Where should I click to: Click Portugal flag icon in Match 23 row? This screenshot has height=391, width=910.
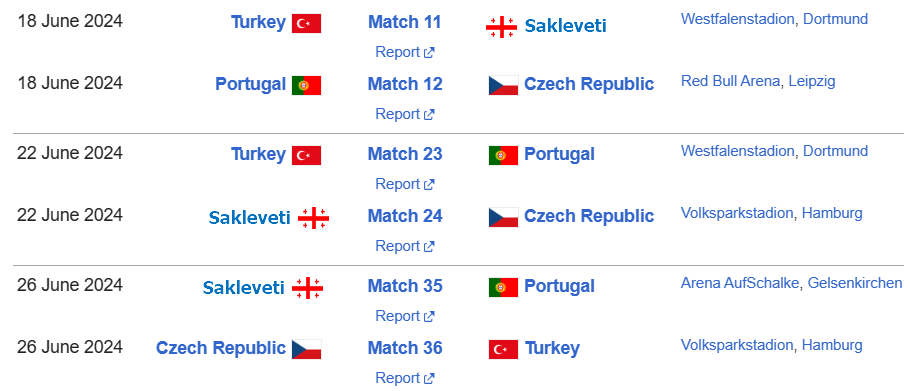(503, 155)
